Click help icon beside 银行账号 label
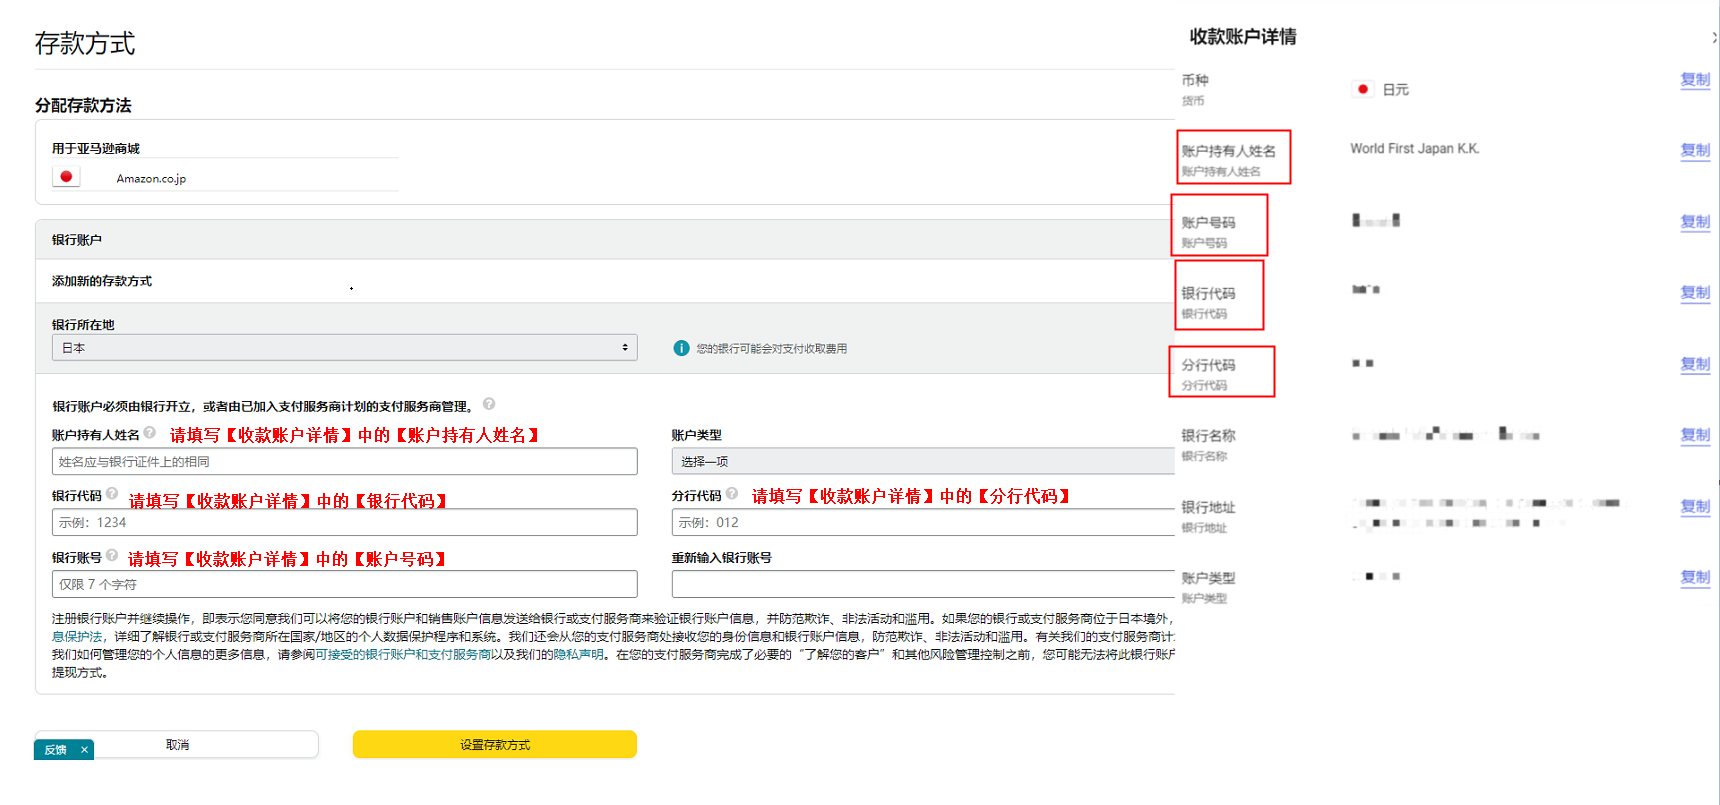Screen dimensions: 1720x805 click(112, 556)
